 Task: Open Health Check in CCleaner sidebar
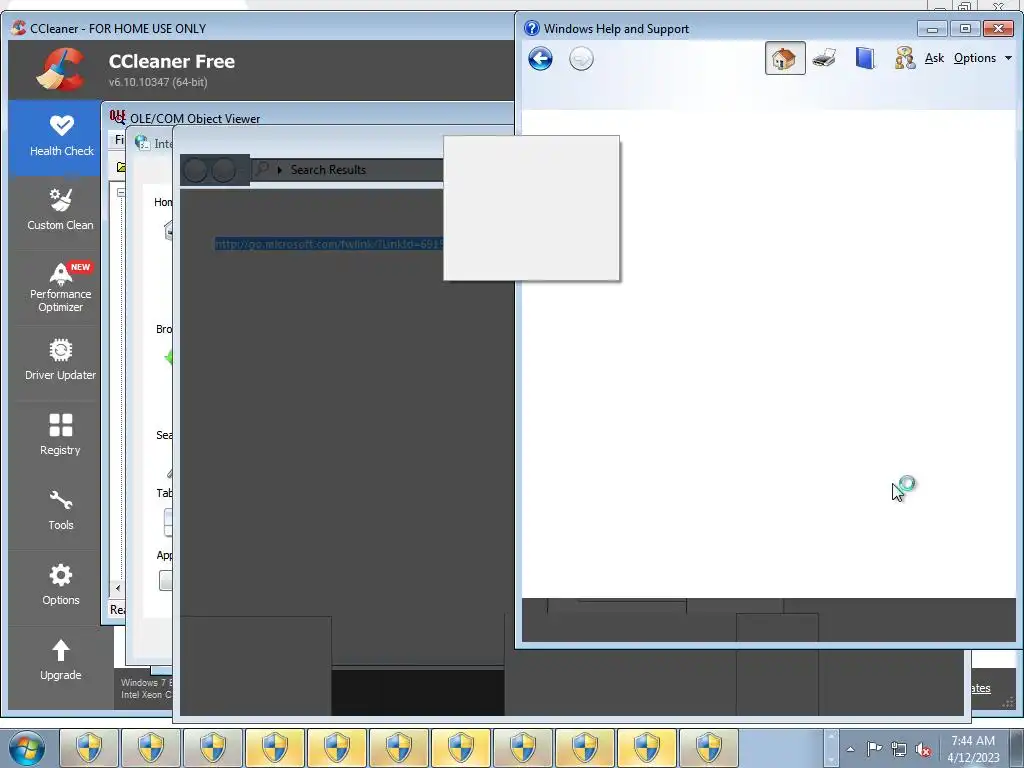point(61,137)
